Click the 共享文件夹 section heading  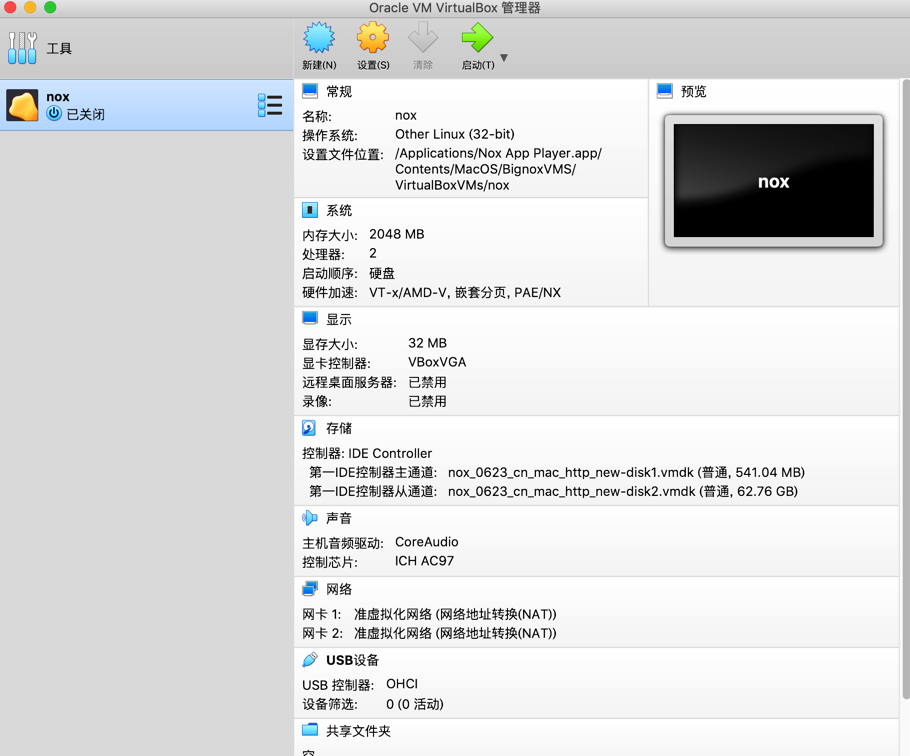pos(358,731)
